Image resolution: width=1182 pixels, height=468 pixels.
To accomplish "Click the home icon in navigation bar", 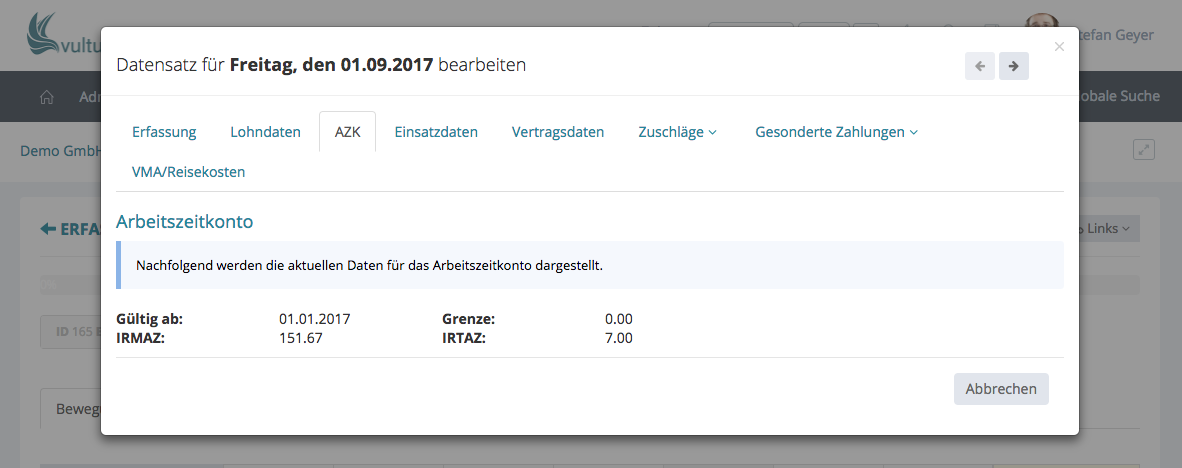I will tap(46, 97).
